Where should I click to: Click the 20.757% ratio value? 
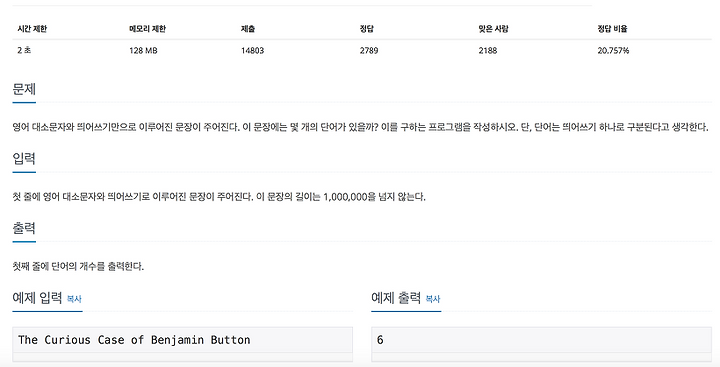coord(613,51)
